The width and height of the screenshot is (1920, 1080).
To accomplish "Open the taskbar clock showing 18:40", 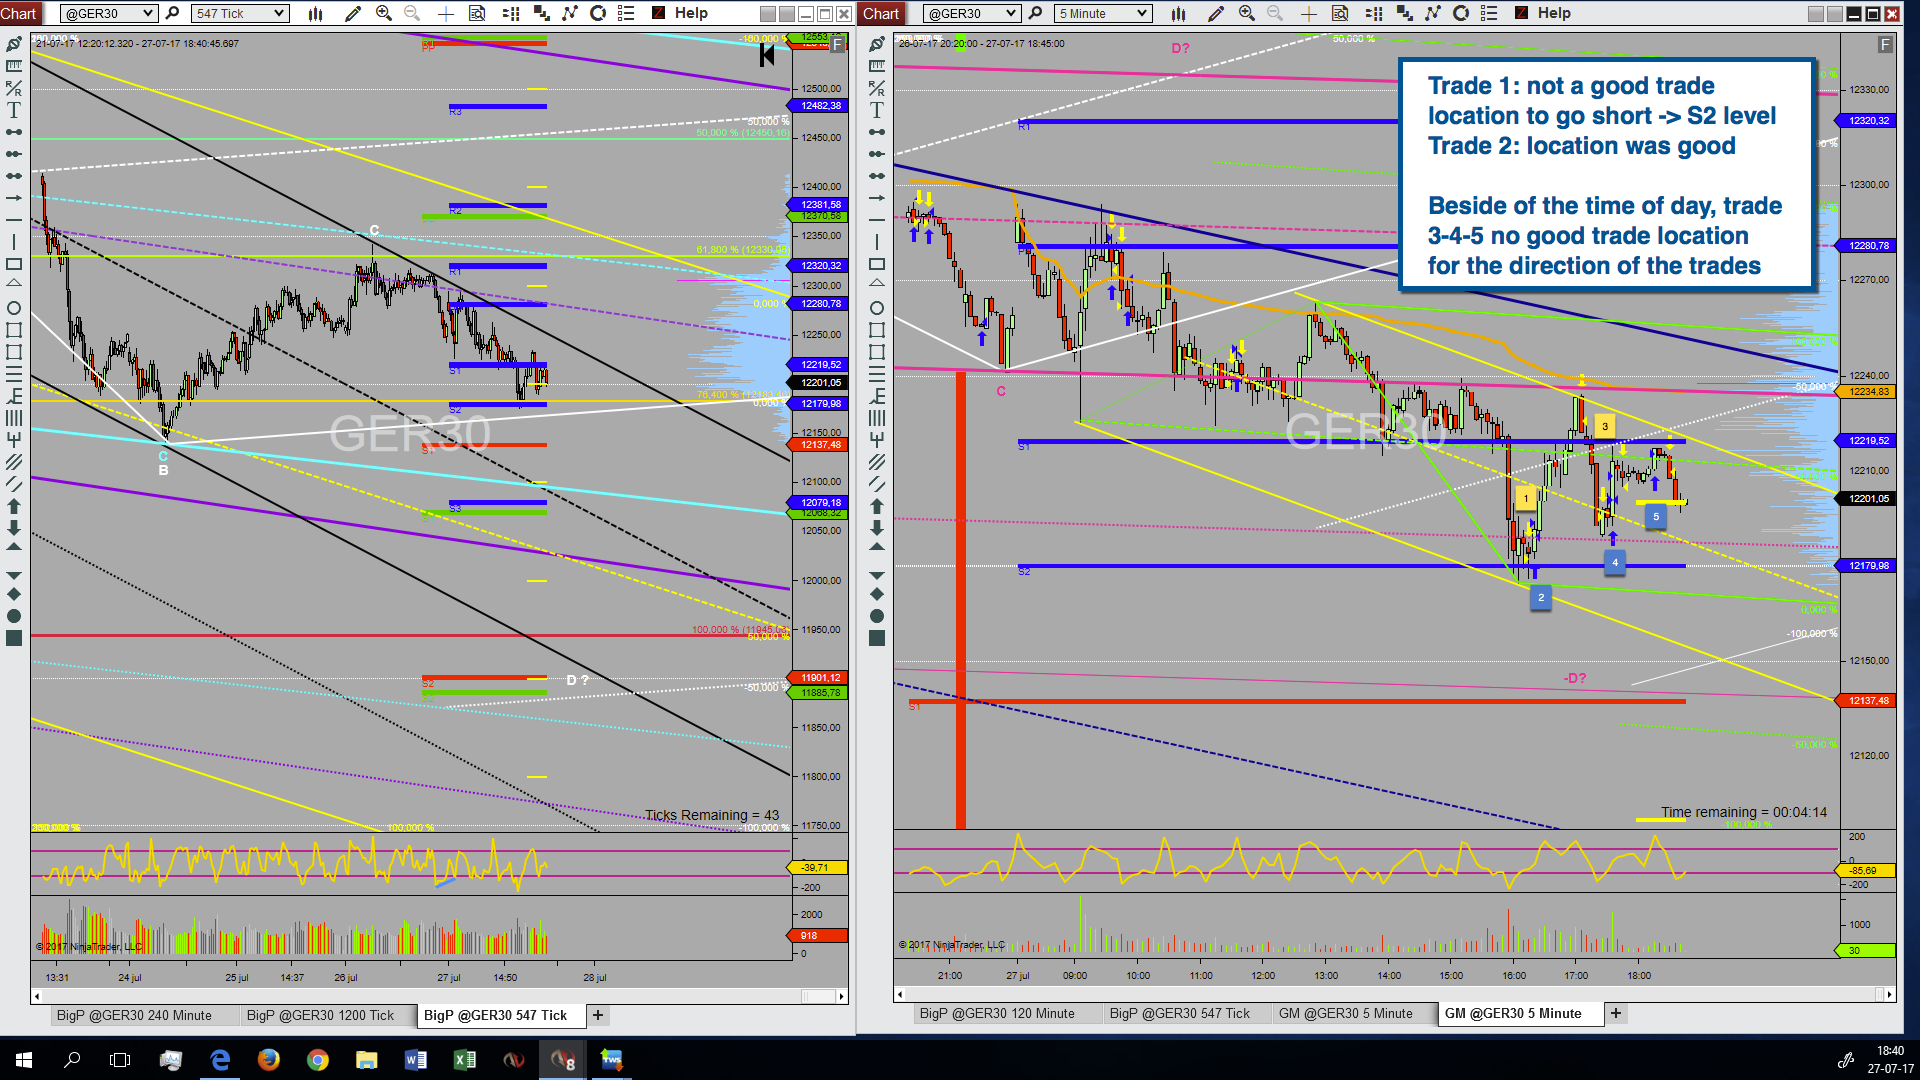I will (1890, 1059).
